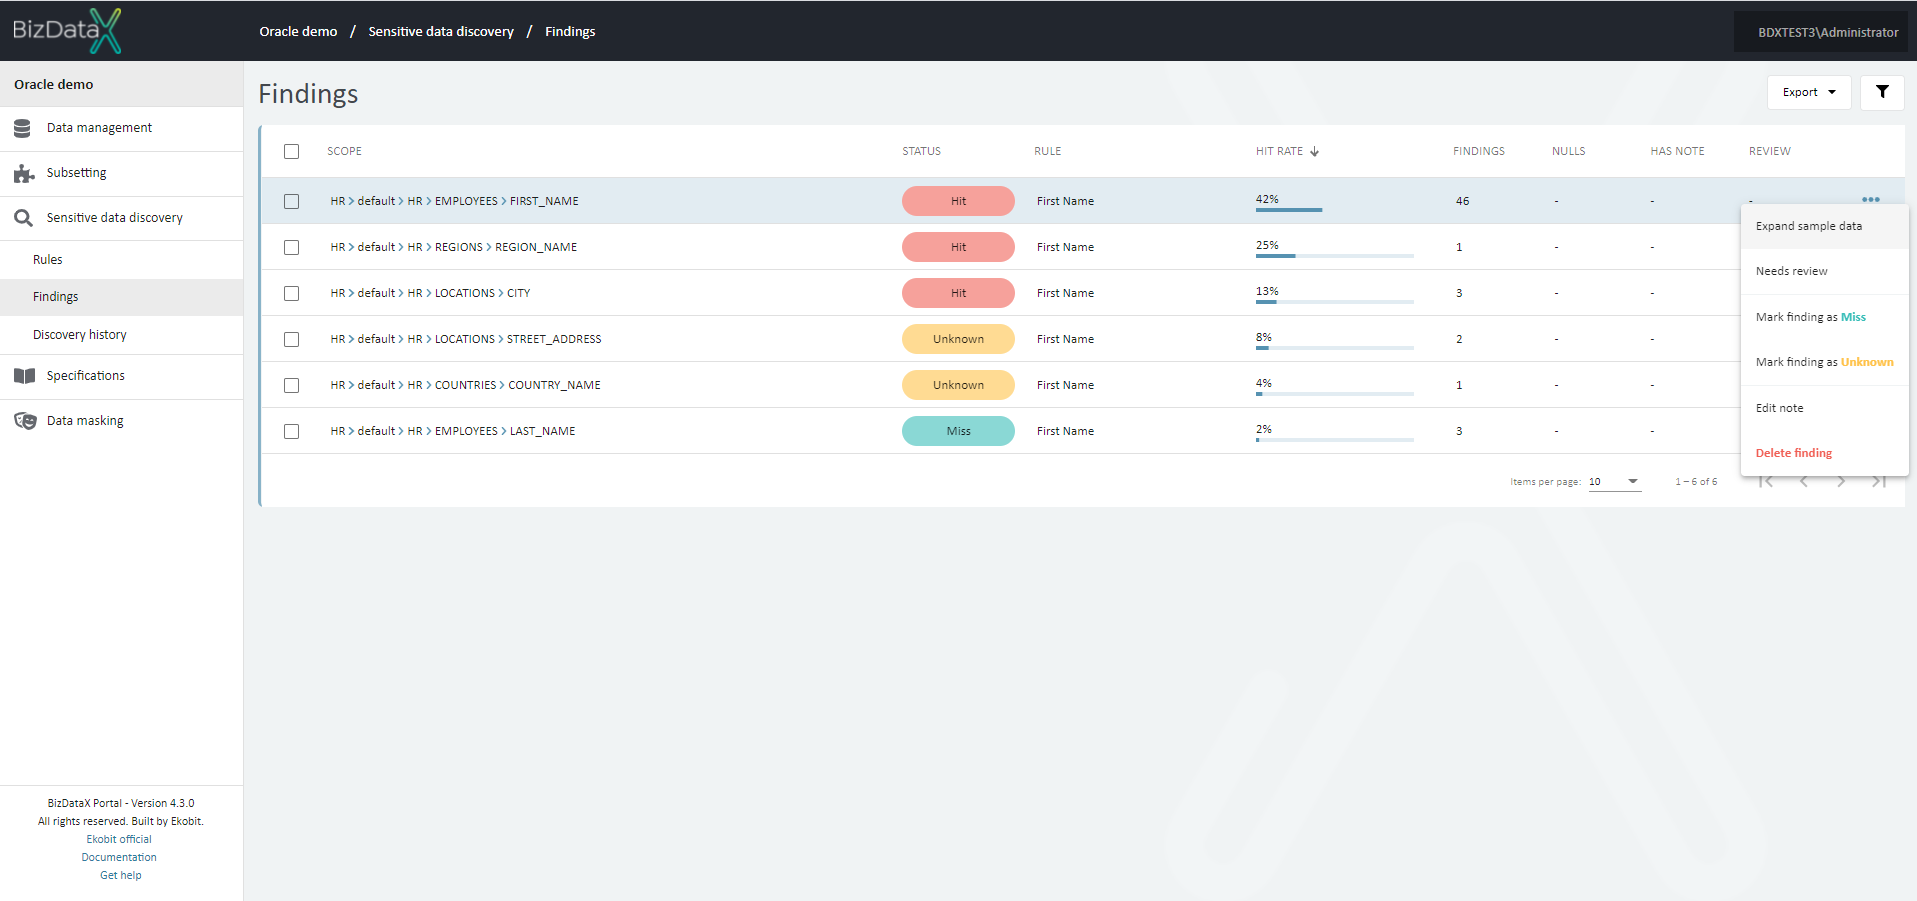Click the Unknown status badge for STREET_ADDRESS
1917x901 pixels.
click(x=958, y=339)
